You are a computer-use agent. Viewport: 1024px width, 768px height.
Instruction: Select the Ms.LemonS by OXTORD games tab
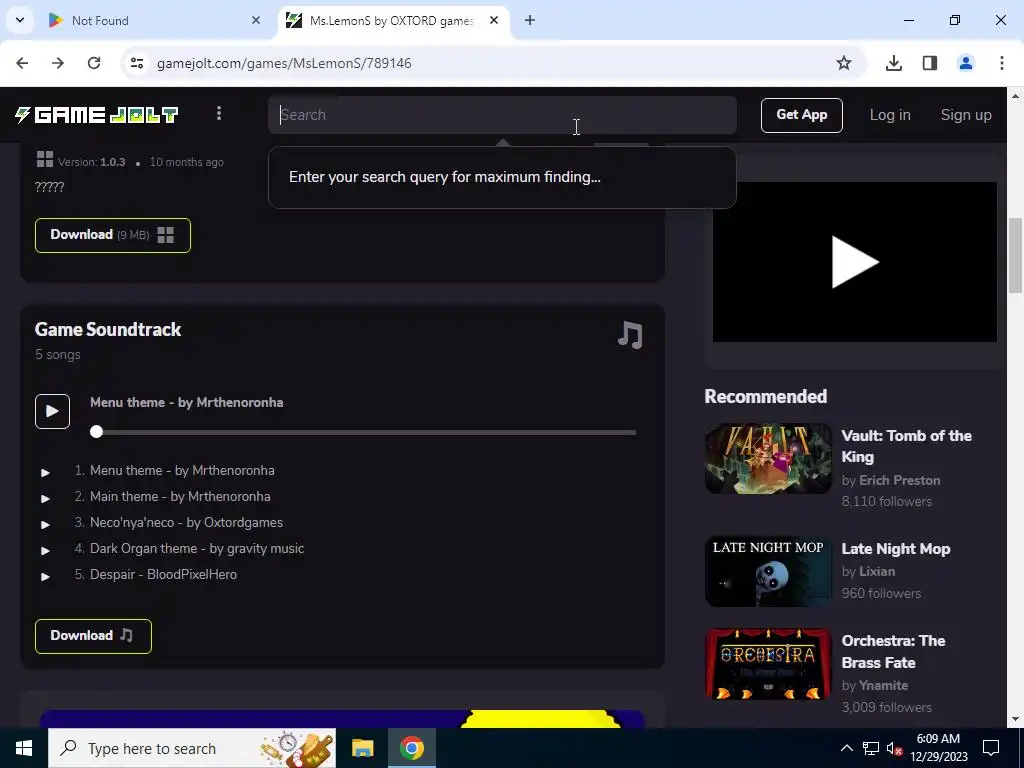[x=392, y=20]
